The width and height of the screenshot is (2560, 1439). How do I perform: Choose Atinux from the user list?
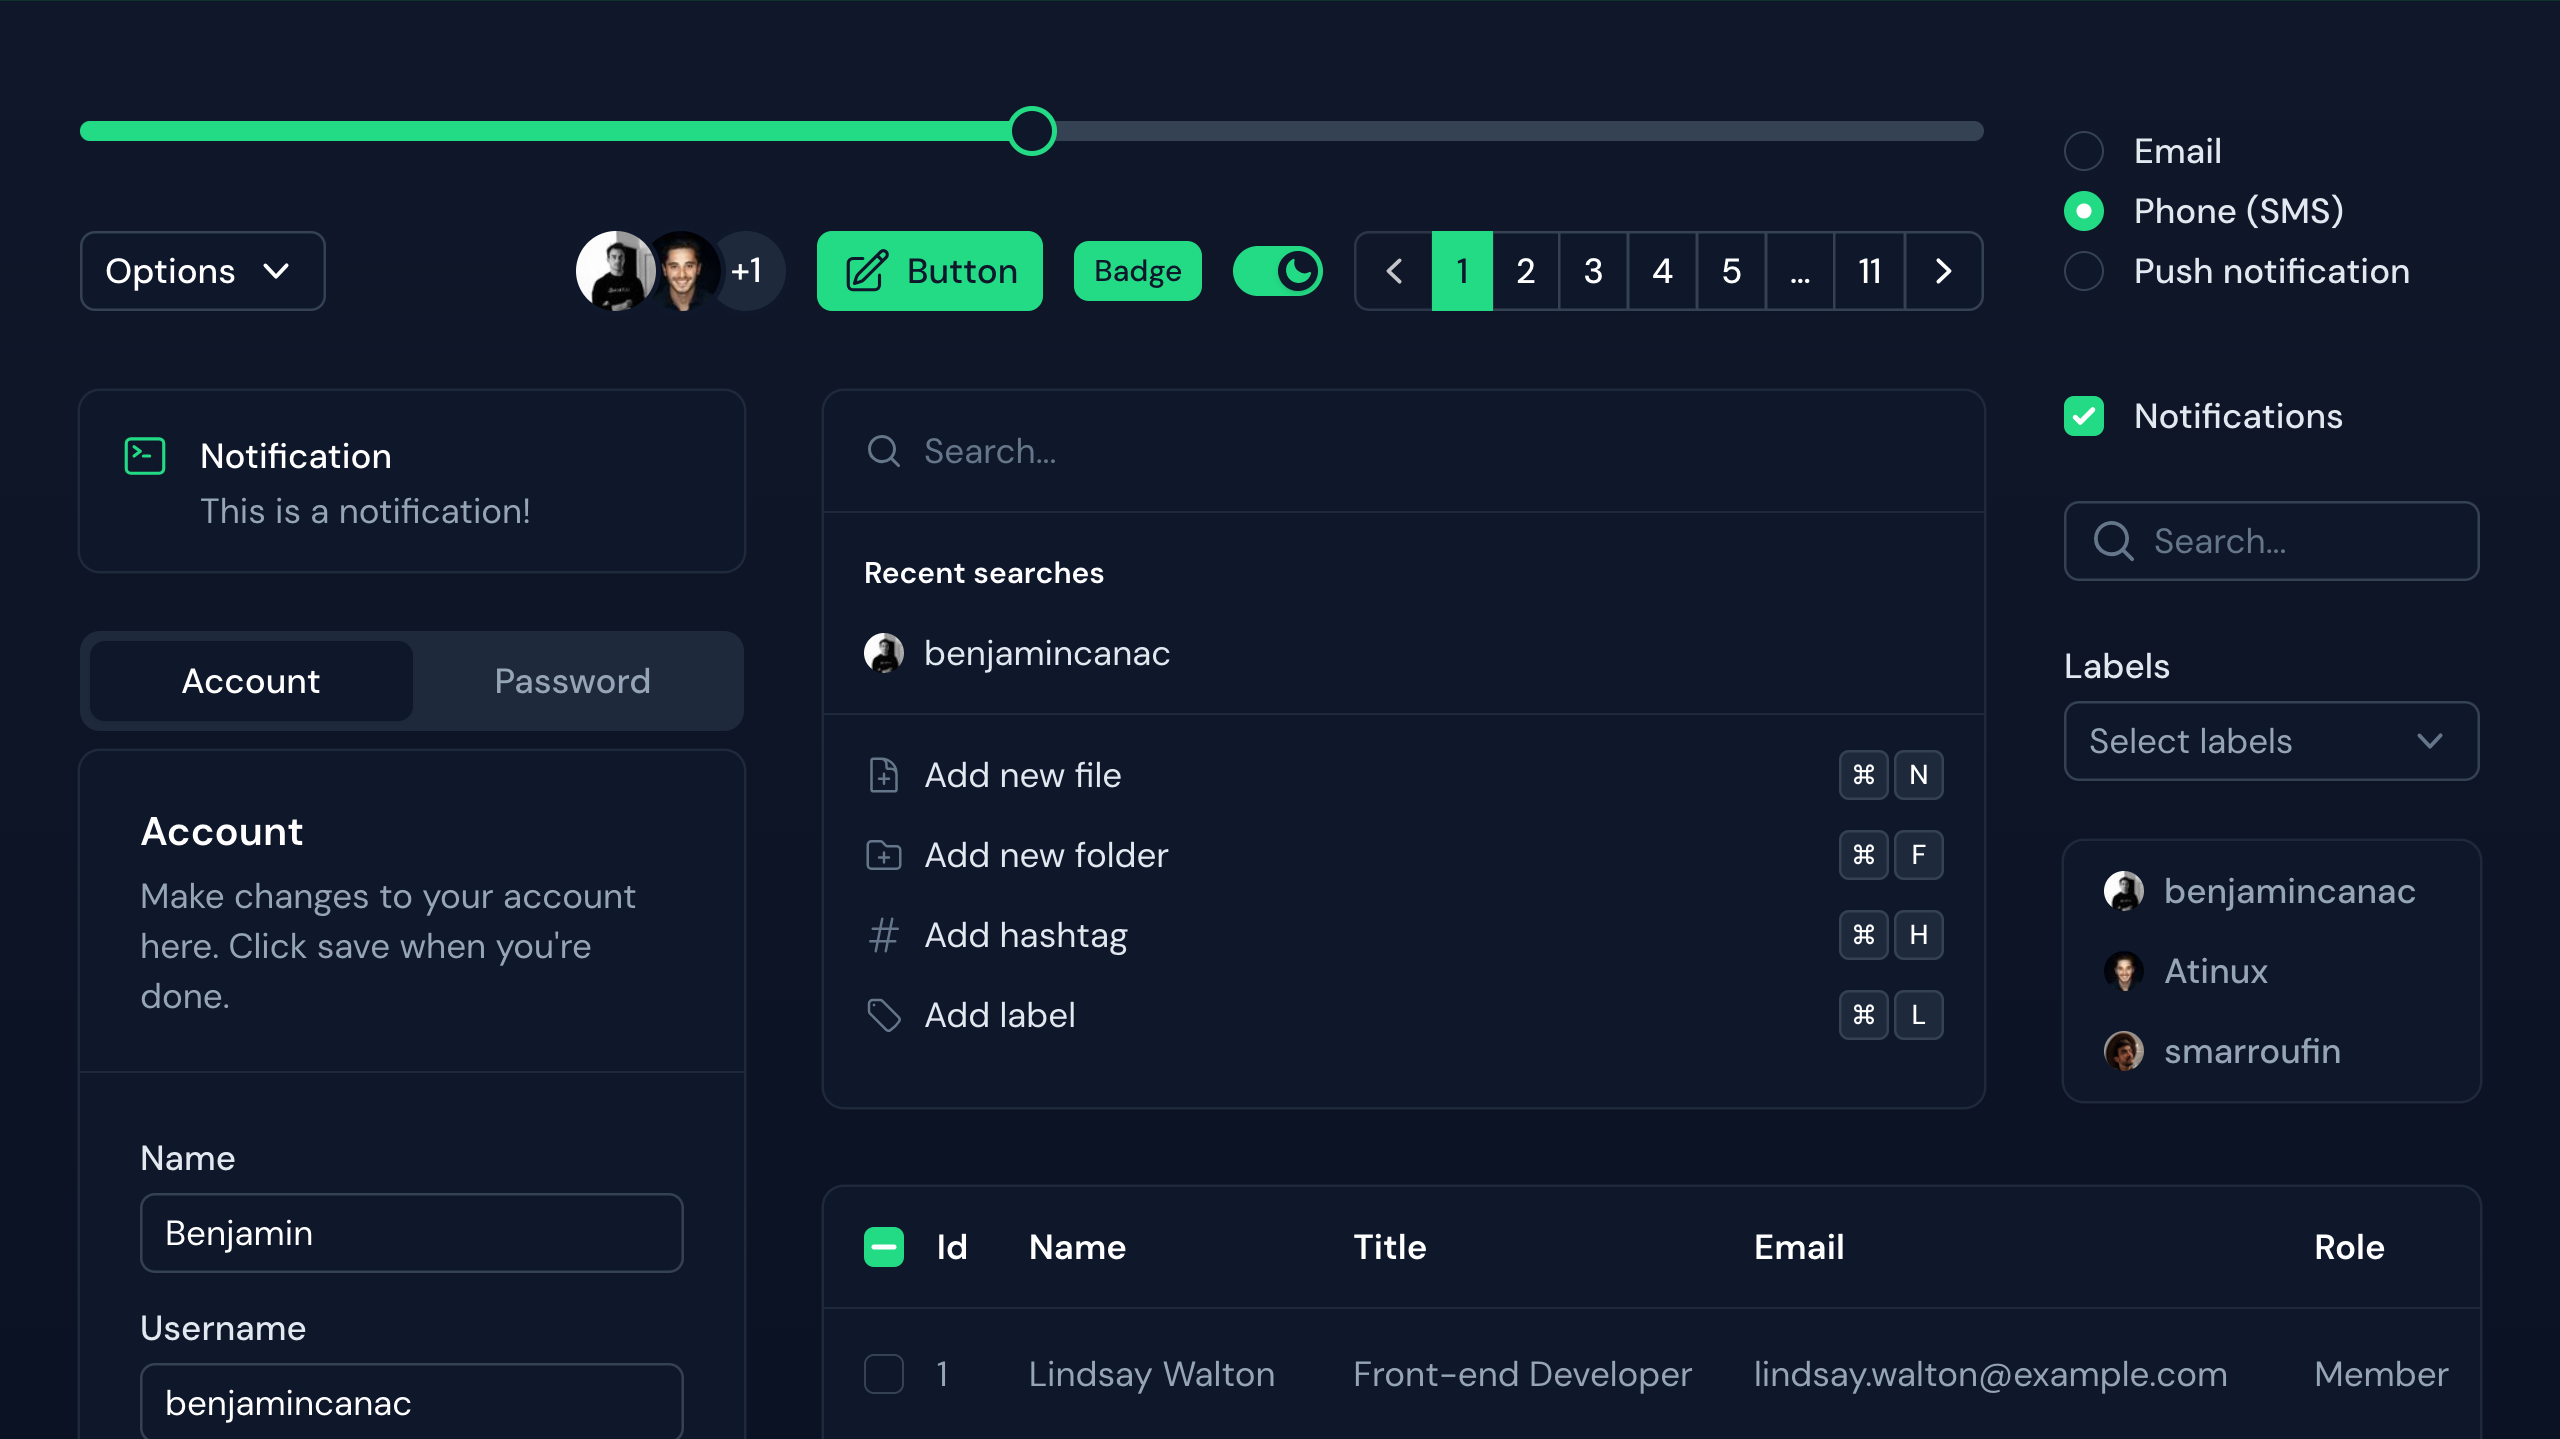coord(2215,971)
